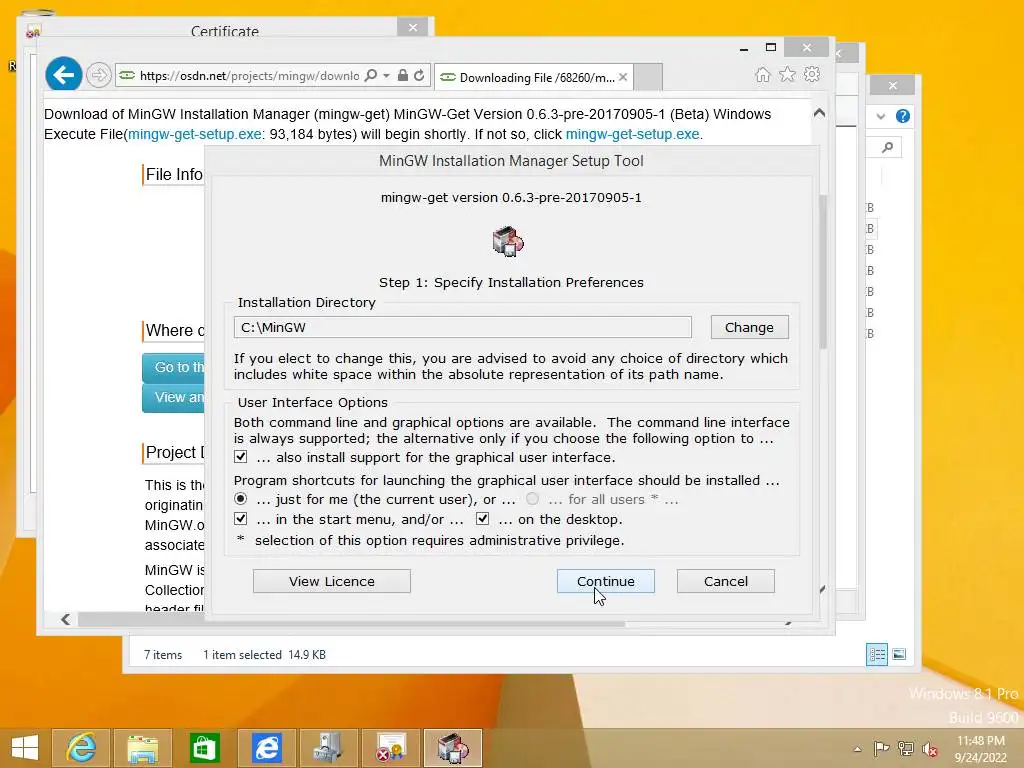Toggle 'in the start menu' checkbox
Image resolution: width=1024 pixels, height=768 pixels.
click(x=241, y=519)
